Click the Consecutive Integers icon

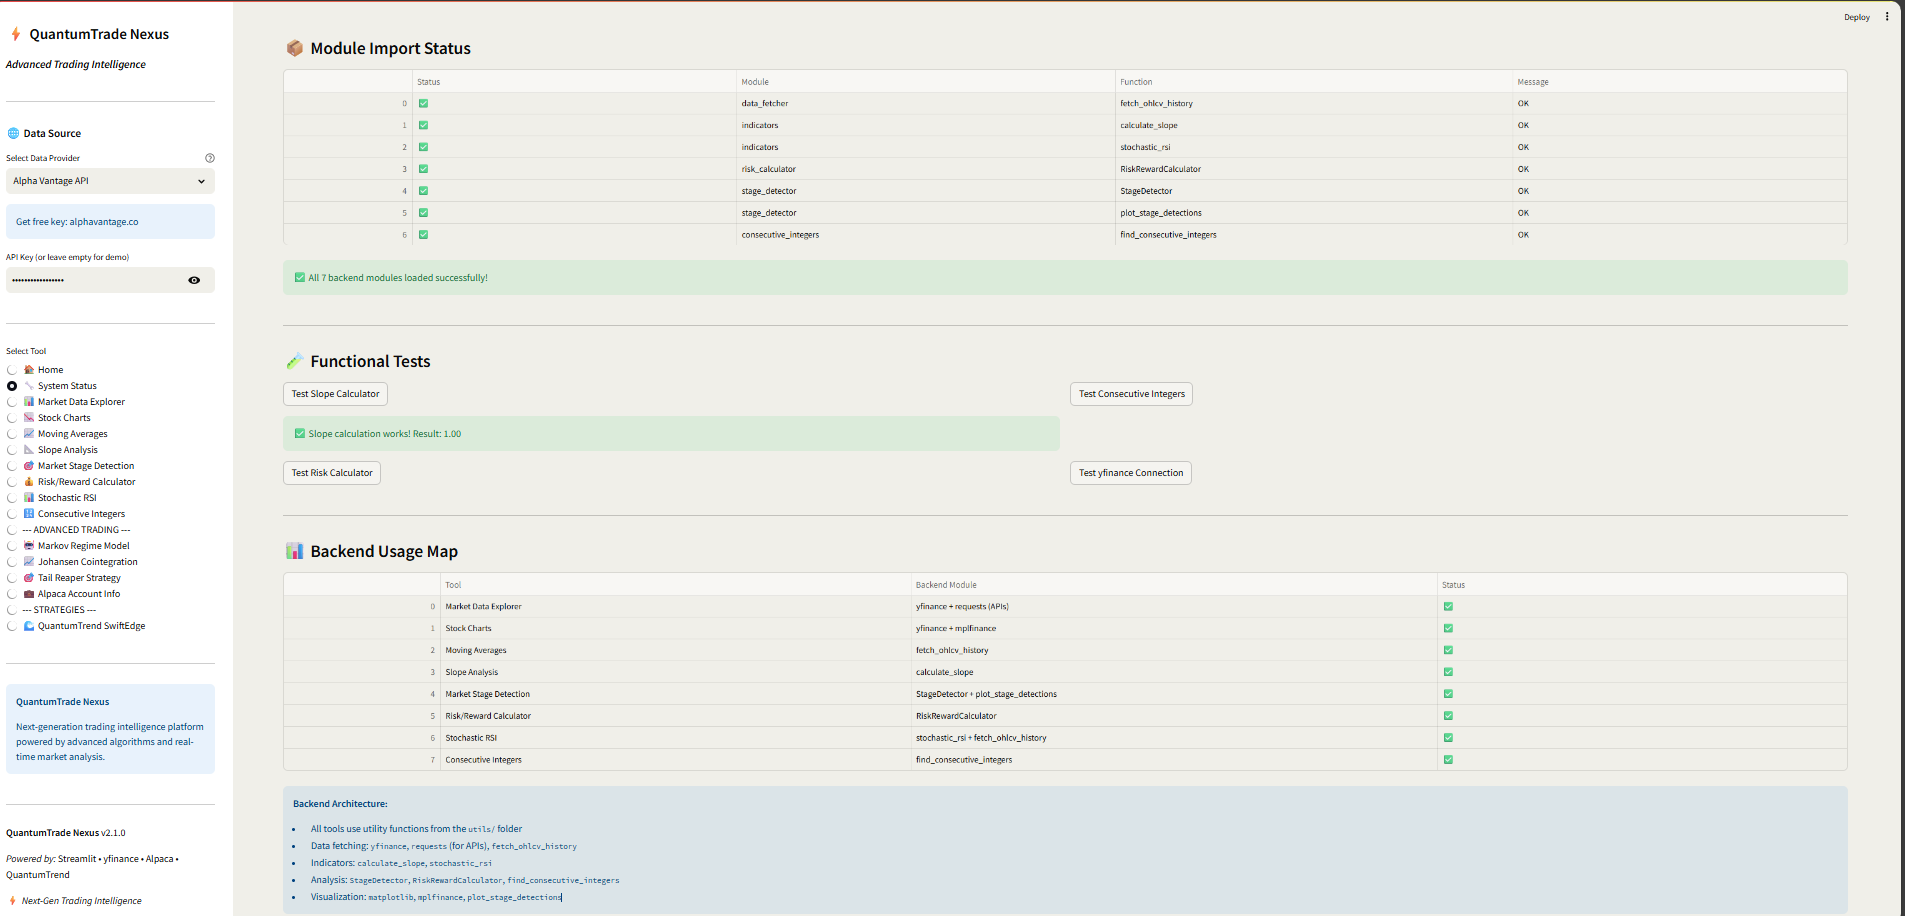point(29,514)
